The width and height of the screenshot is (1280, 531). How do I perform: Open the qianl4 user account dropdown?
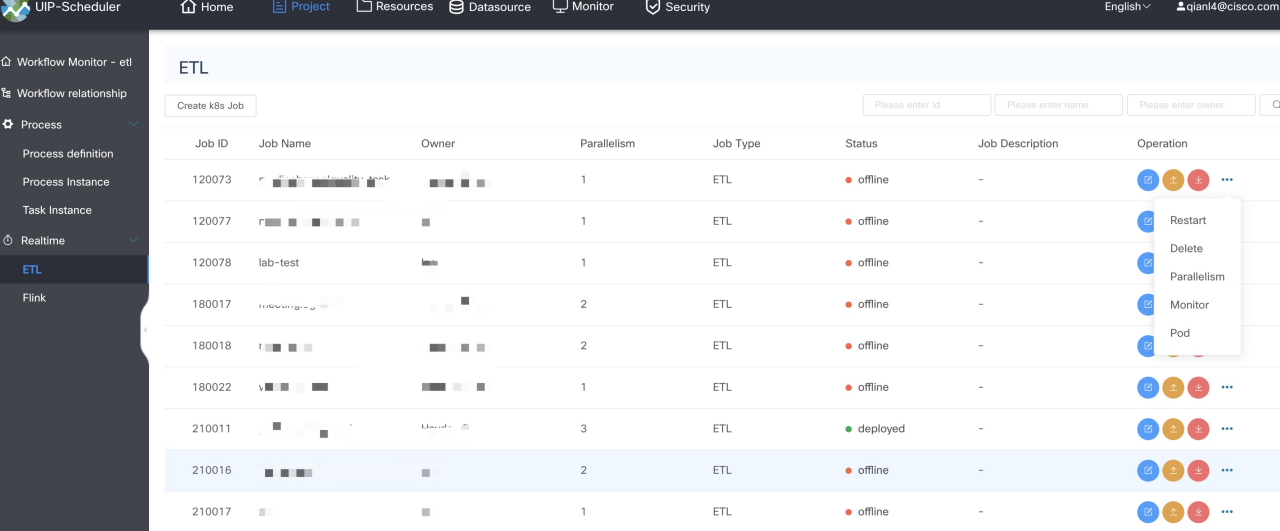(x=1226, y=7)
